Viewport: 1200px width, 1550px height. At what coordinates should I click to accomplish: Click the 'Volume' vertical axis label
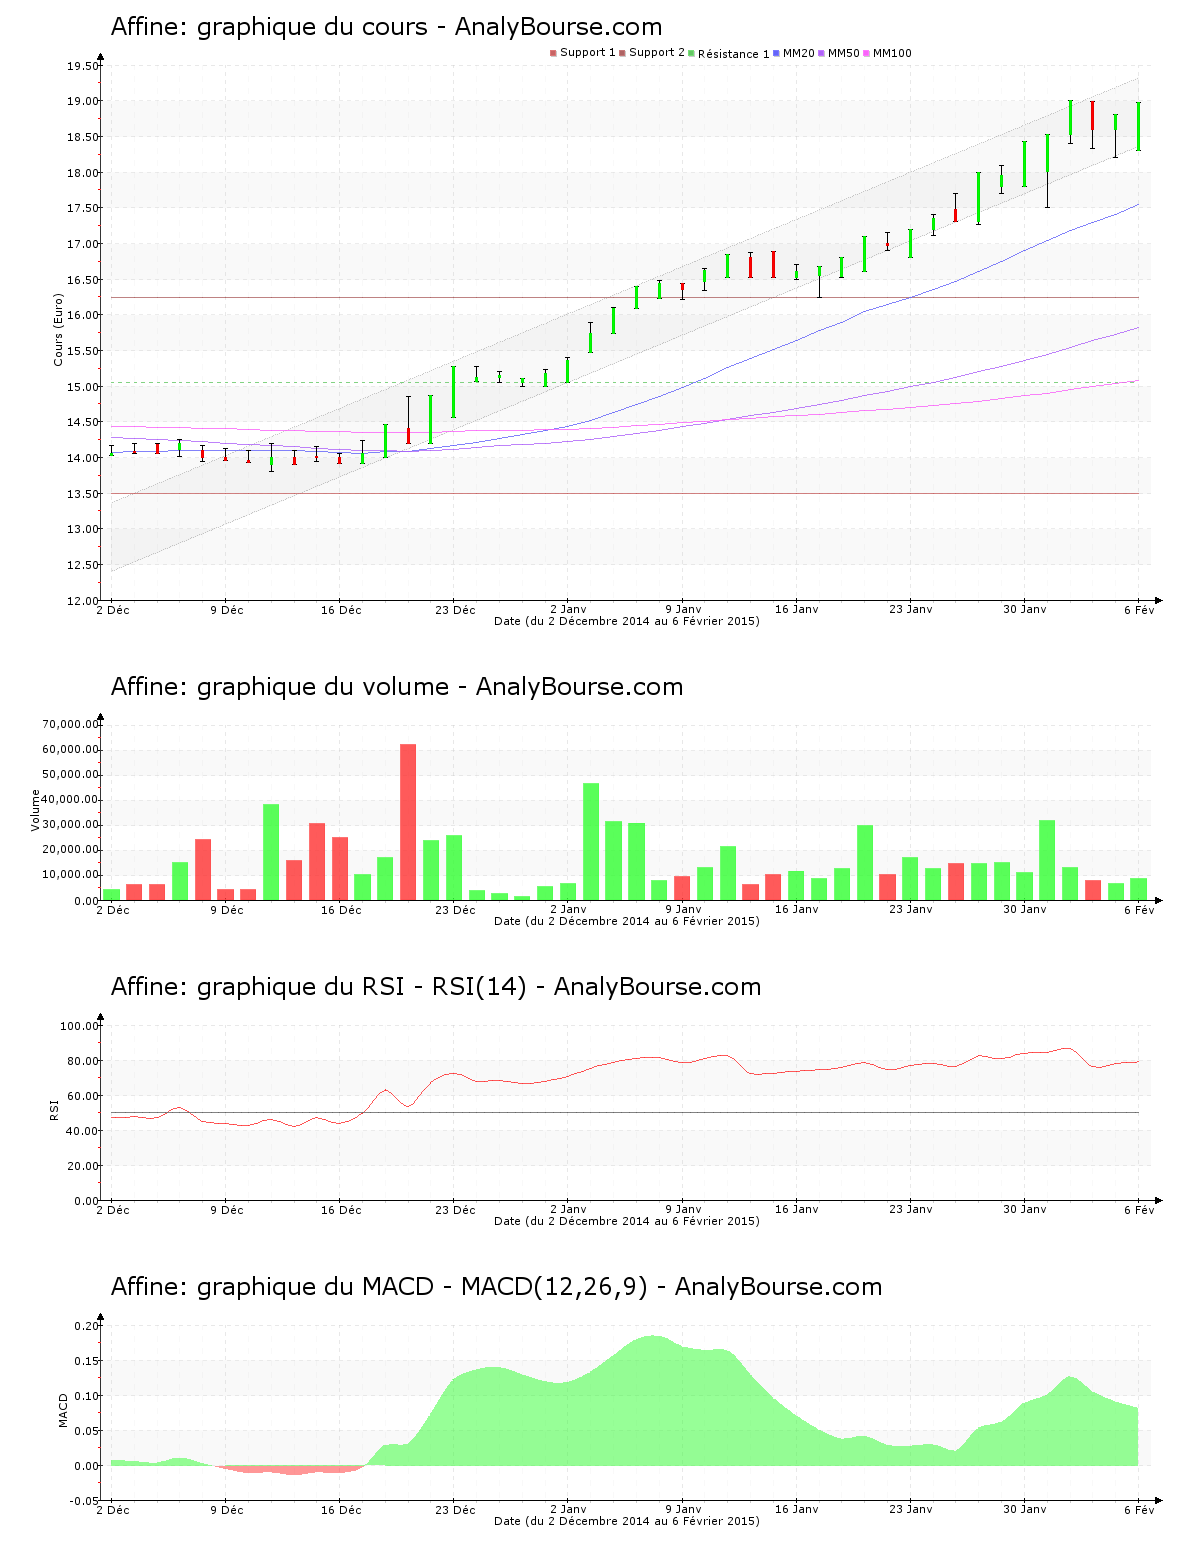tap(35, 810)
